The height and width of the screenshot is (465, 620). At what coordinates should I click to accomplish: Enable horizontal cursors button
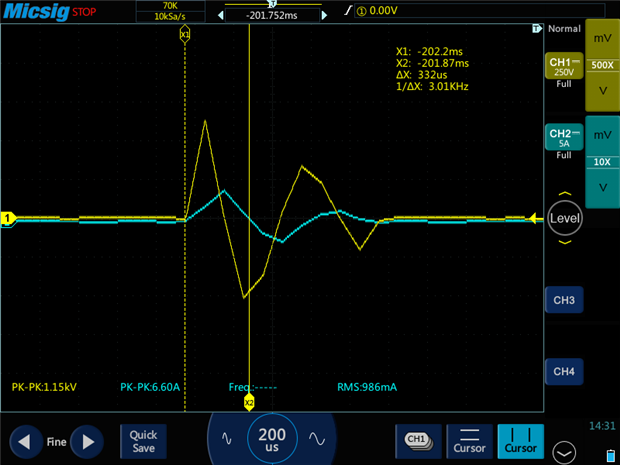pos(469,441)
